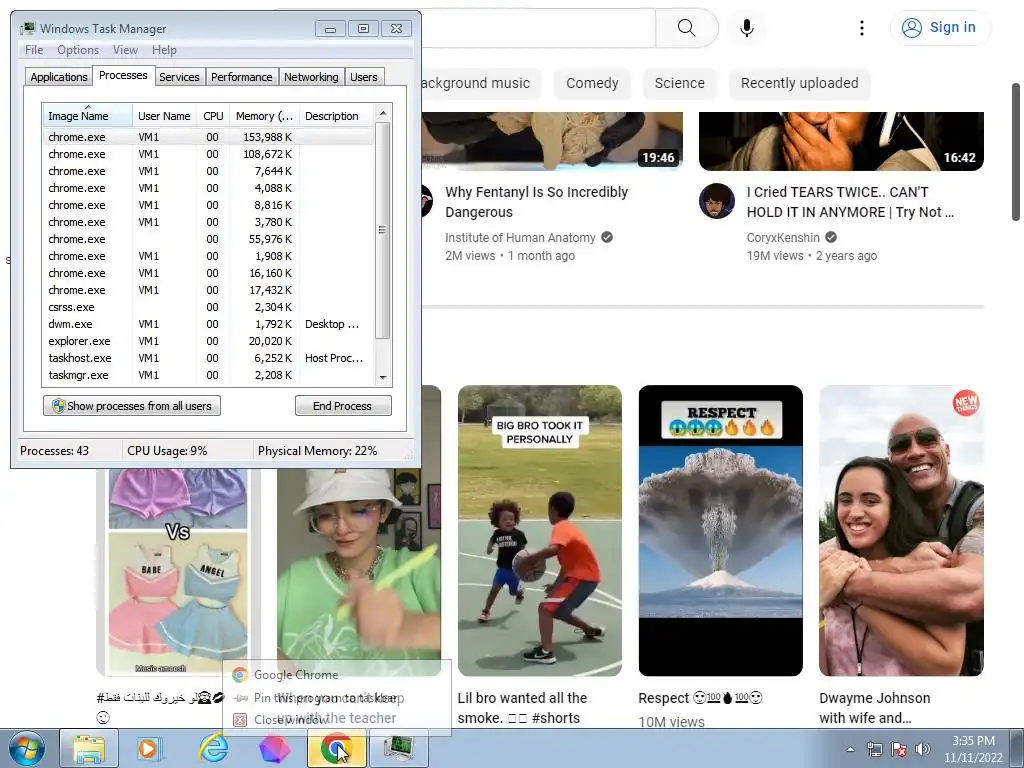
Task: Select chrome.exe row using 108,672 K
Action: (208, 154)
